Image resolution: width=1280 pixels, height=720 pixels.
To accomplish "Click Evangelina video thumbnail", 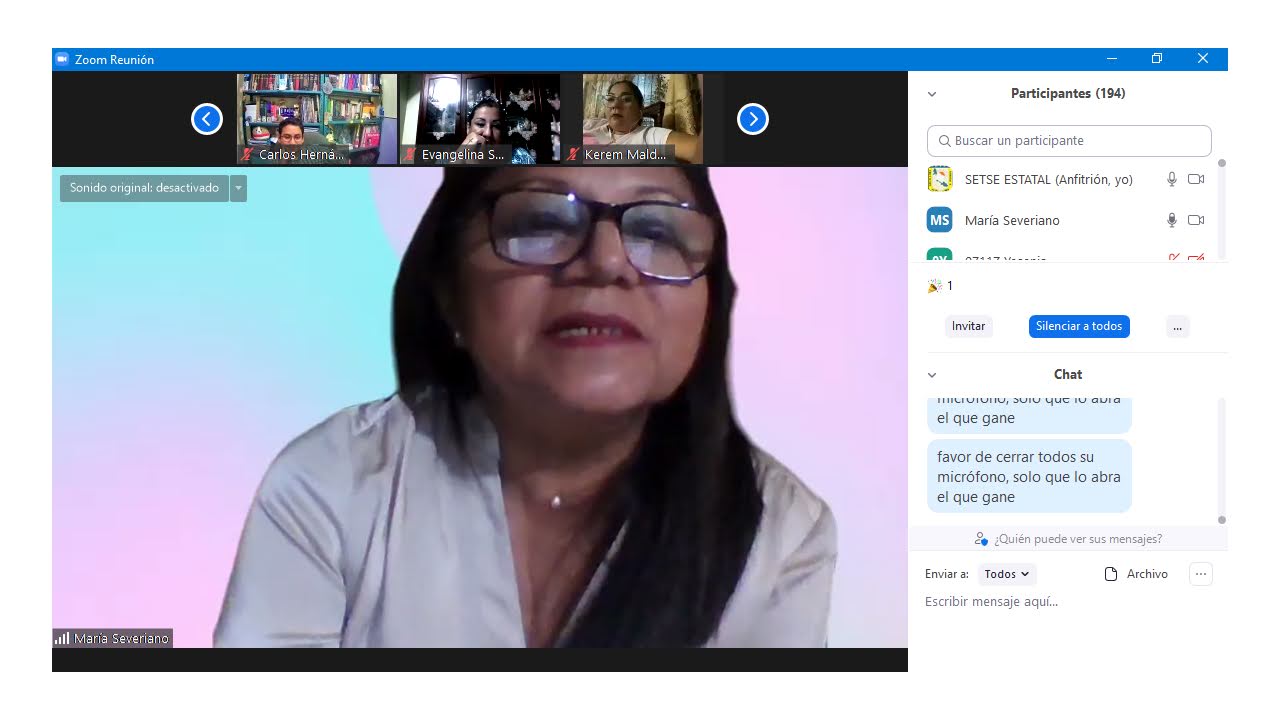I will tap(480, 118).
